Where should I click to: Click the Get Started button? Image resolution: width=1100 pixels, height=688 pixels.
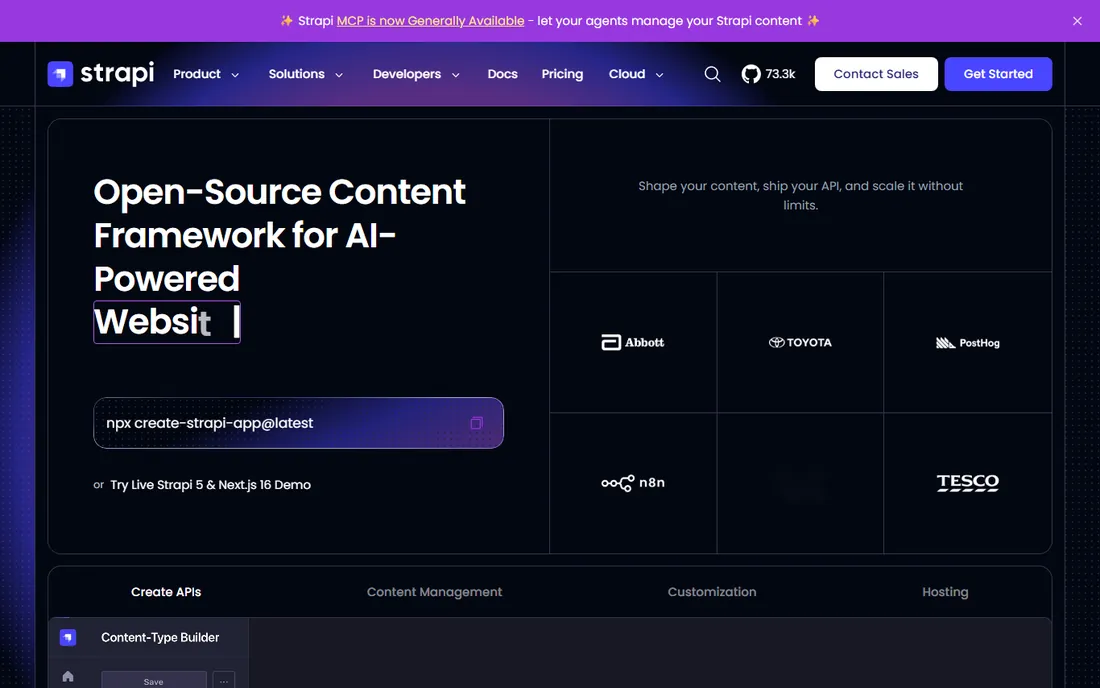point(998,74)
